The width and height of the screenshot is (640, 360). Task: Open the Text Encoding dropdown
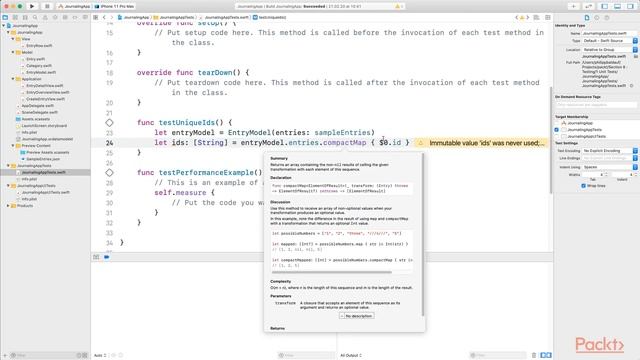610,151
